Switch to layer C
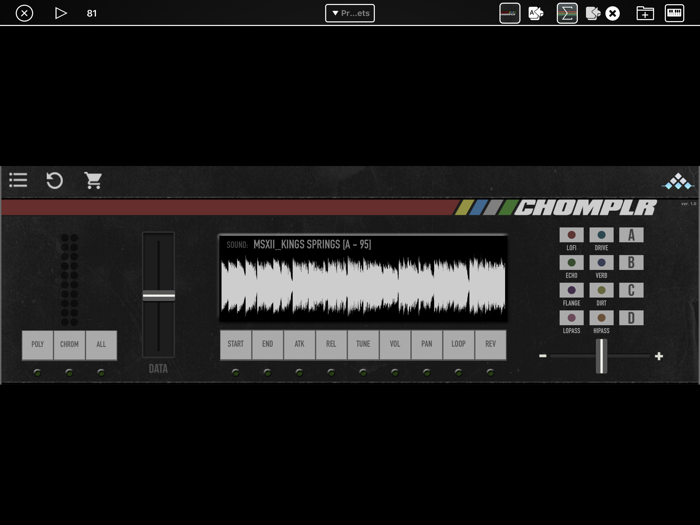Image resolution: width=700 pixels, height=525 pixels. click(631, 290)
